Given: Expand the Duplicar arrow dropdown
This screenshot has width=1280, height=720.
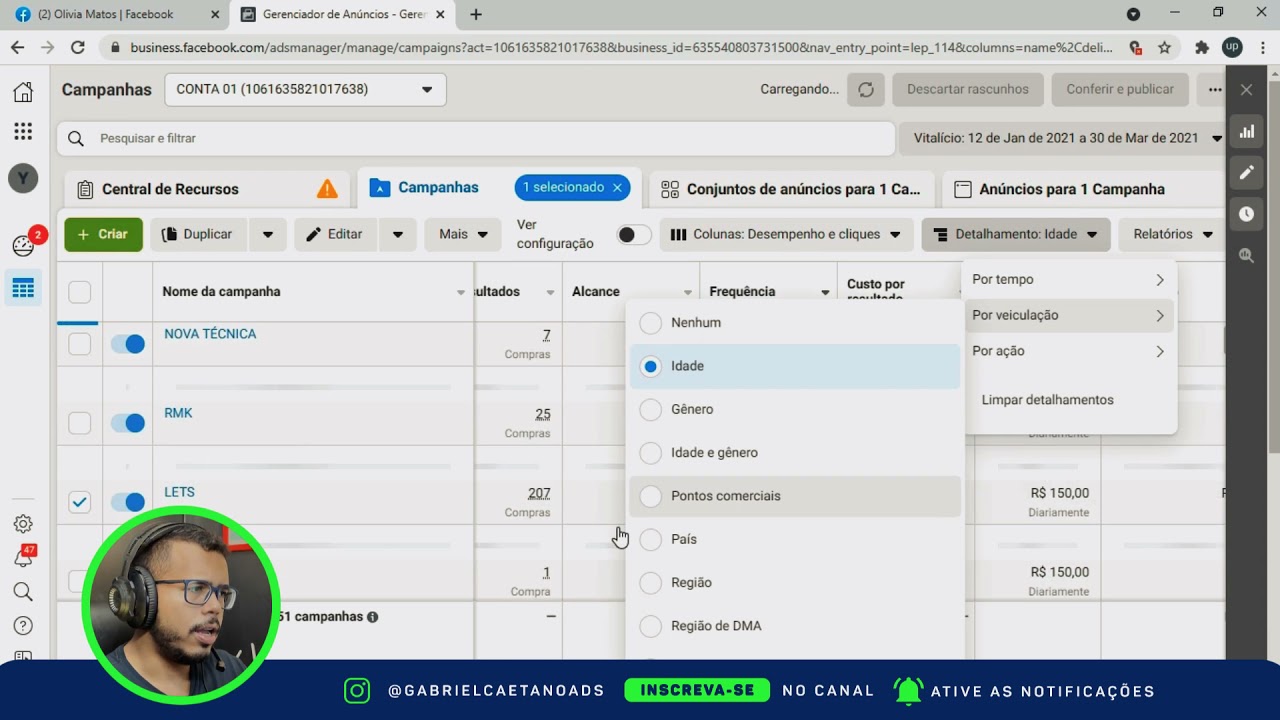Looking at the screenshot, I should [268, 234].
